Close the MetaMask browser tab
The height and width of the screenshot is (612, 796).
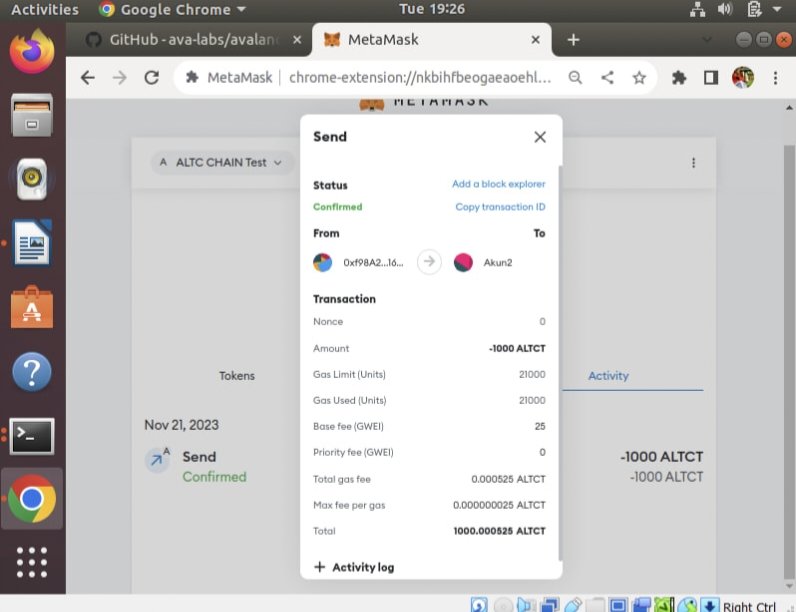pyautogui.click(x=536, y=40)
